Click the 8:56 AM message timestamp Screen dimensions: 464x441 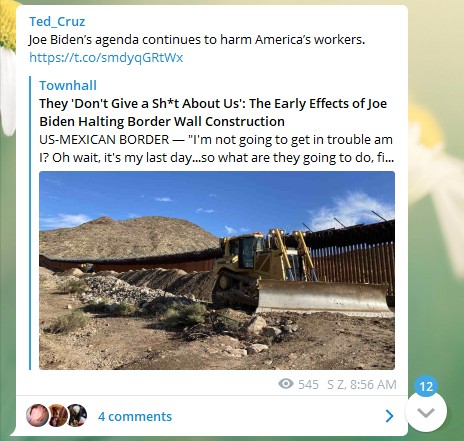click(x=373, y=384)
